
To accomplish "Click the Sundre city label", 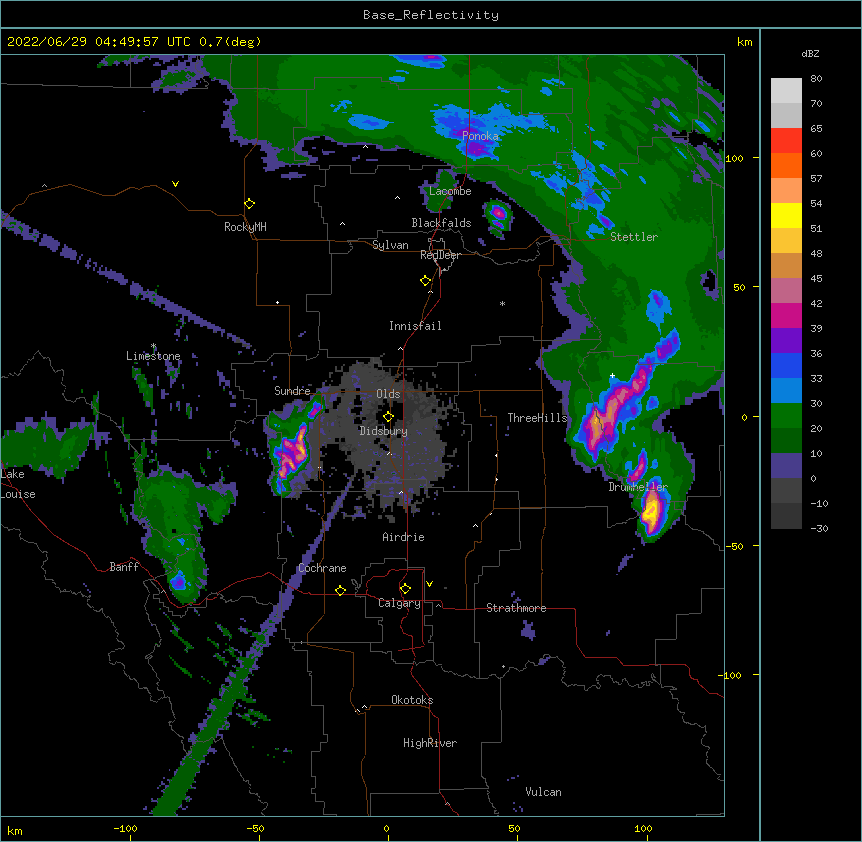I will click(292, 391).
